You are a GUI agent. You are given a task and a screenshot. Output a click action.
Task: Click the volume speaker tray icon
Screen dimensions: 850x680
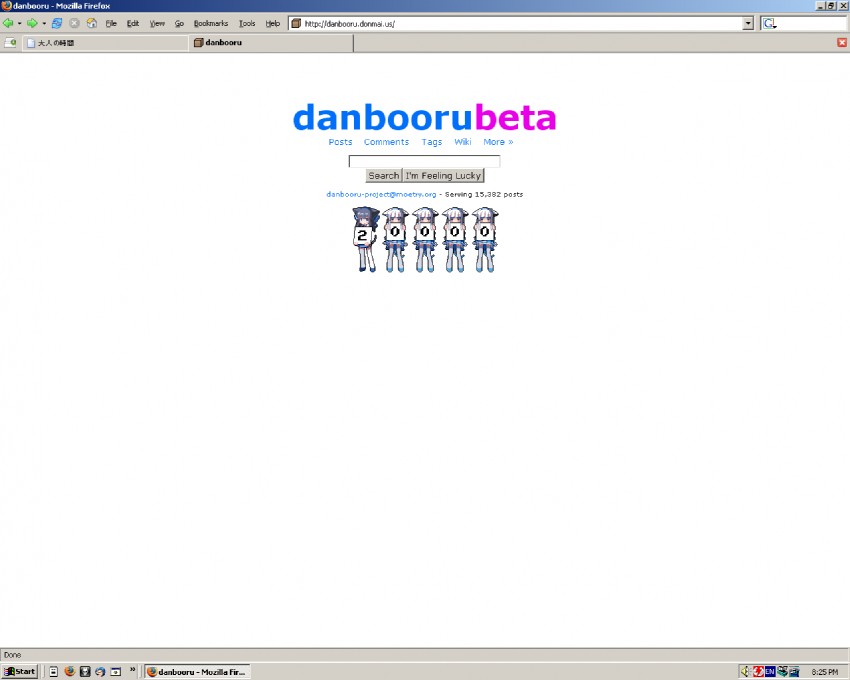tap(745, 672)
